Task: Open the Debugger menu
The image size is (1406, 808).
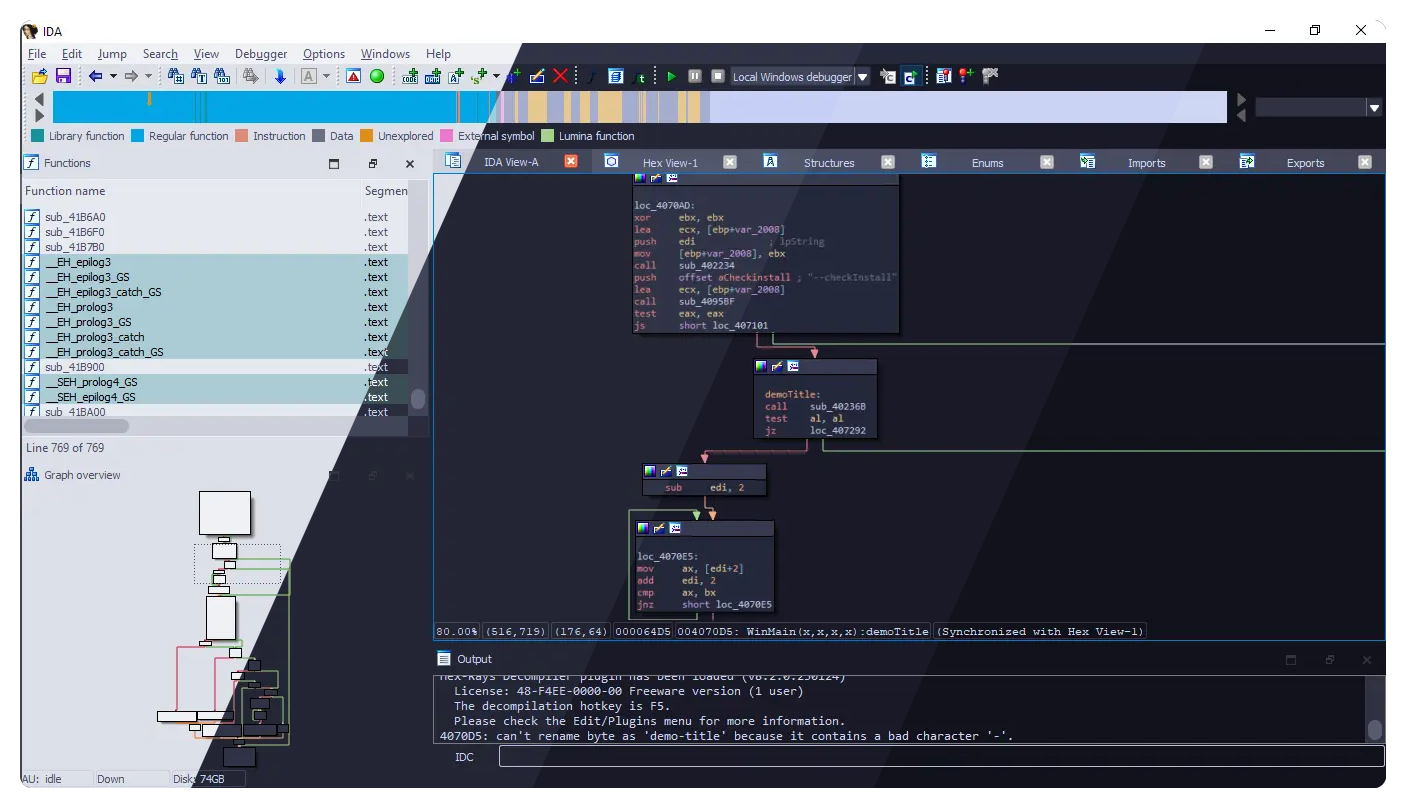Action: point(261,54)
